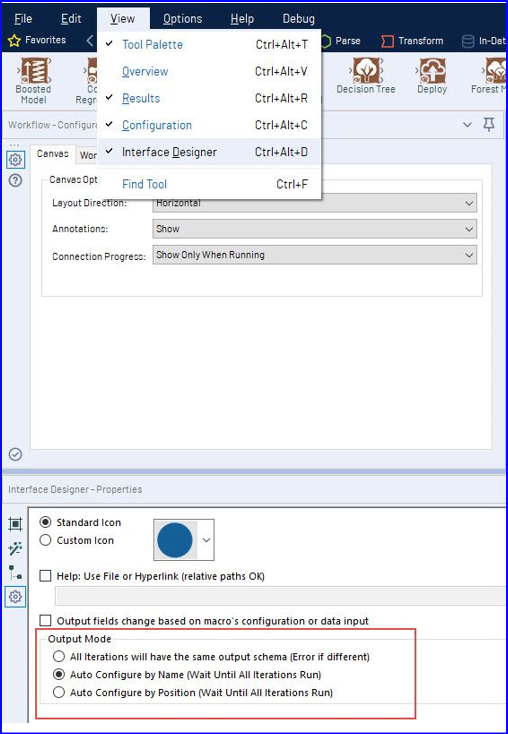
Task: Select the Custom Icon radio button
Action: (45, 540)
